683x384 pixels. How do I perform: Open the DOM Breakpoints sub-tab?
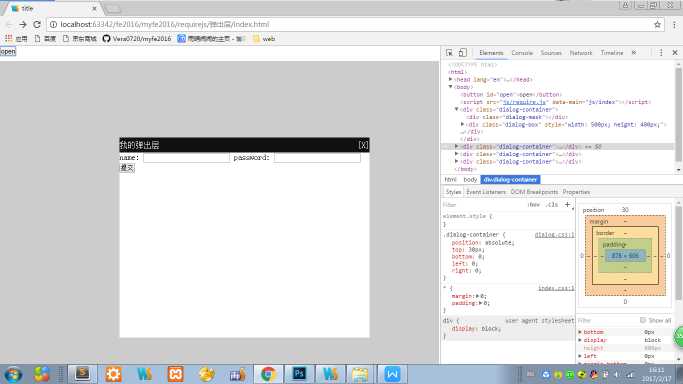pyautogui.click(x=534, y=192)
